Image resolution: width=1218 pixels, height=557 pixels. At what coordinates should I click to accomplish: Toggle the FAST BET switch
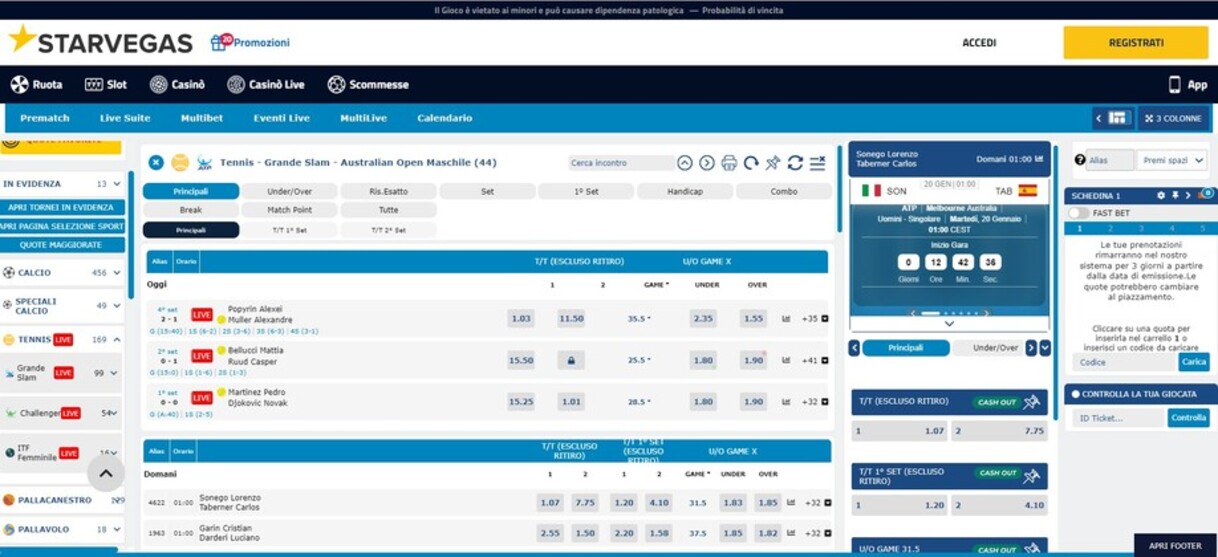[x=1078, y=213]
